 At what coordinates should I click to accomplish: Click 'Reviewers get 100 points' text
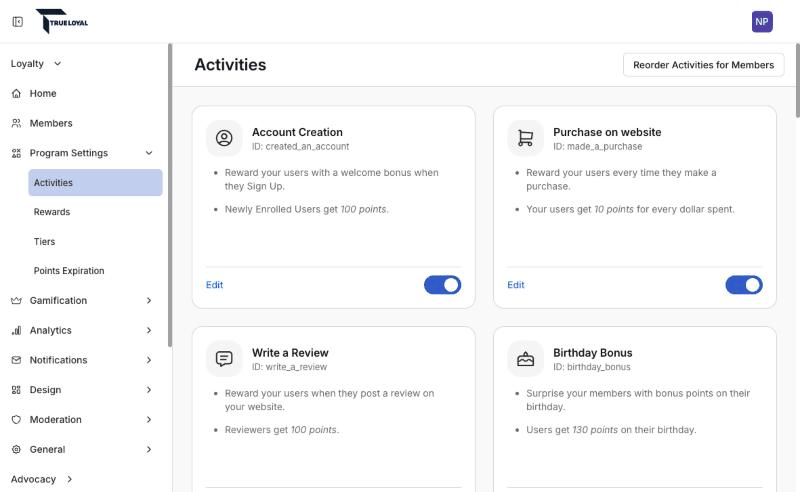[282, 430]
